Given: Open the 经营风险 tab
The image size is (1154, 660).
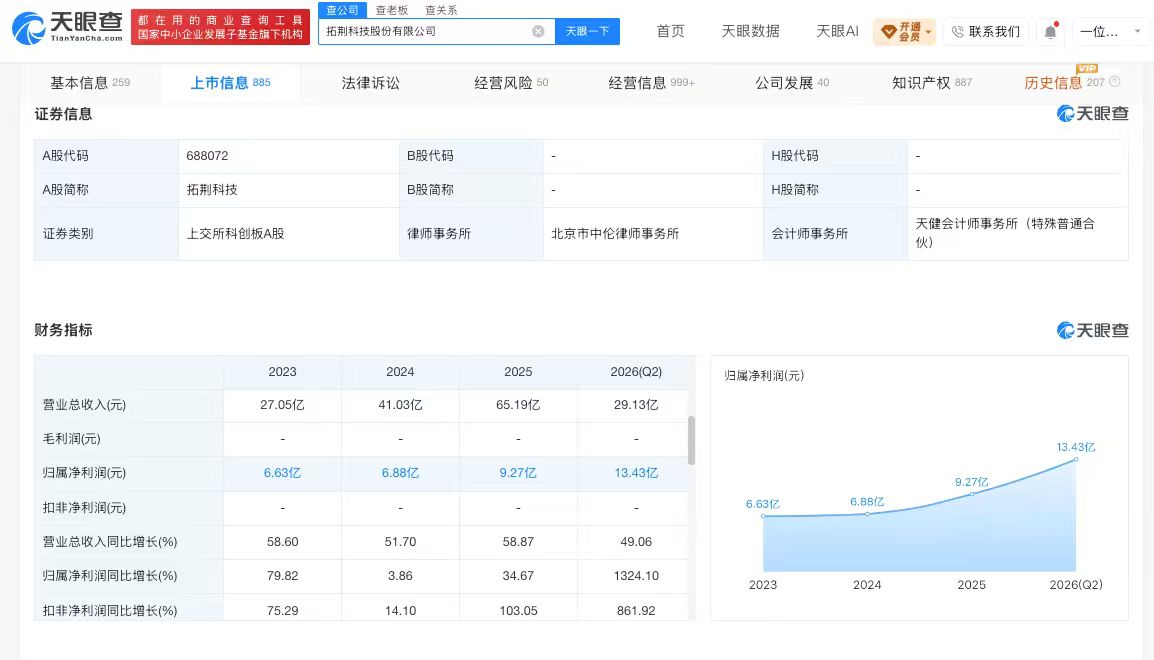Looking at the screenshot, I should coord(511,82).
